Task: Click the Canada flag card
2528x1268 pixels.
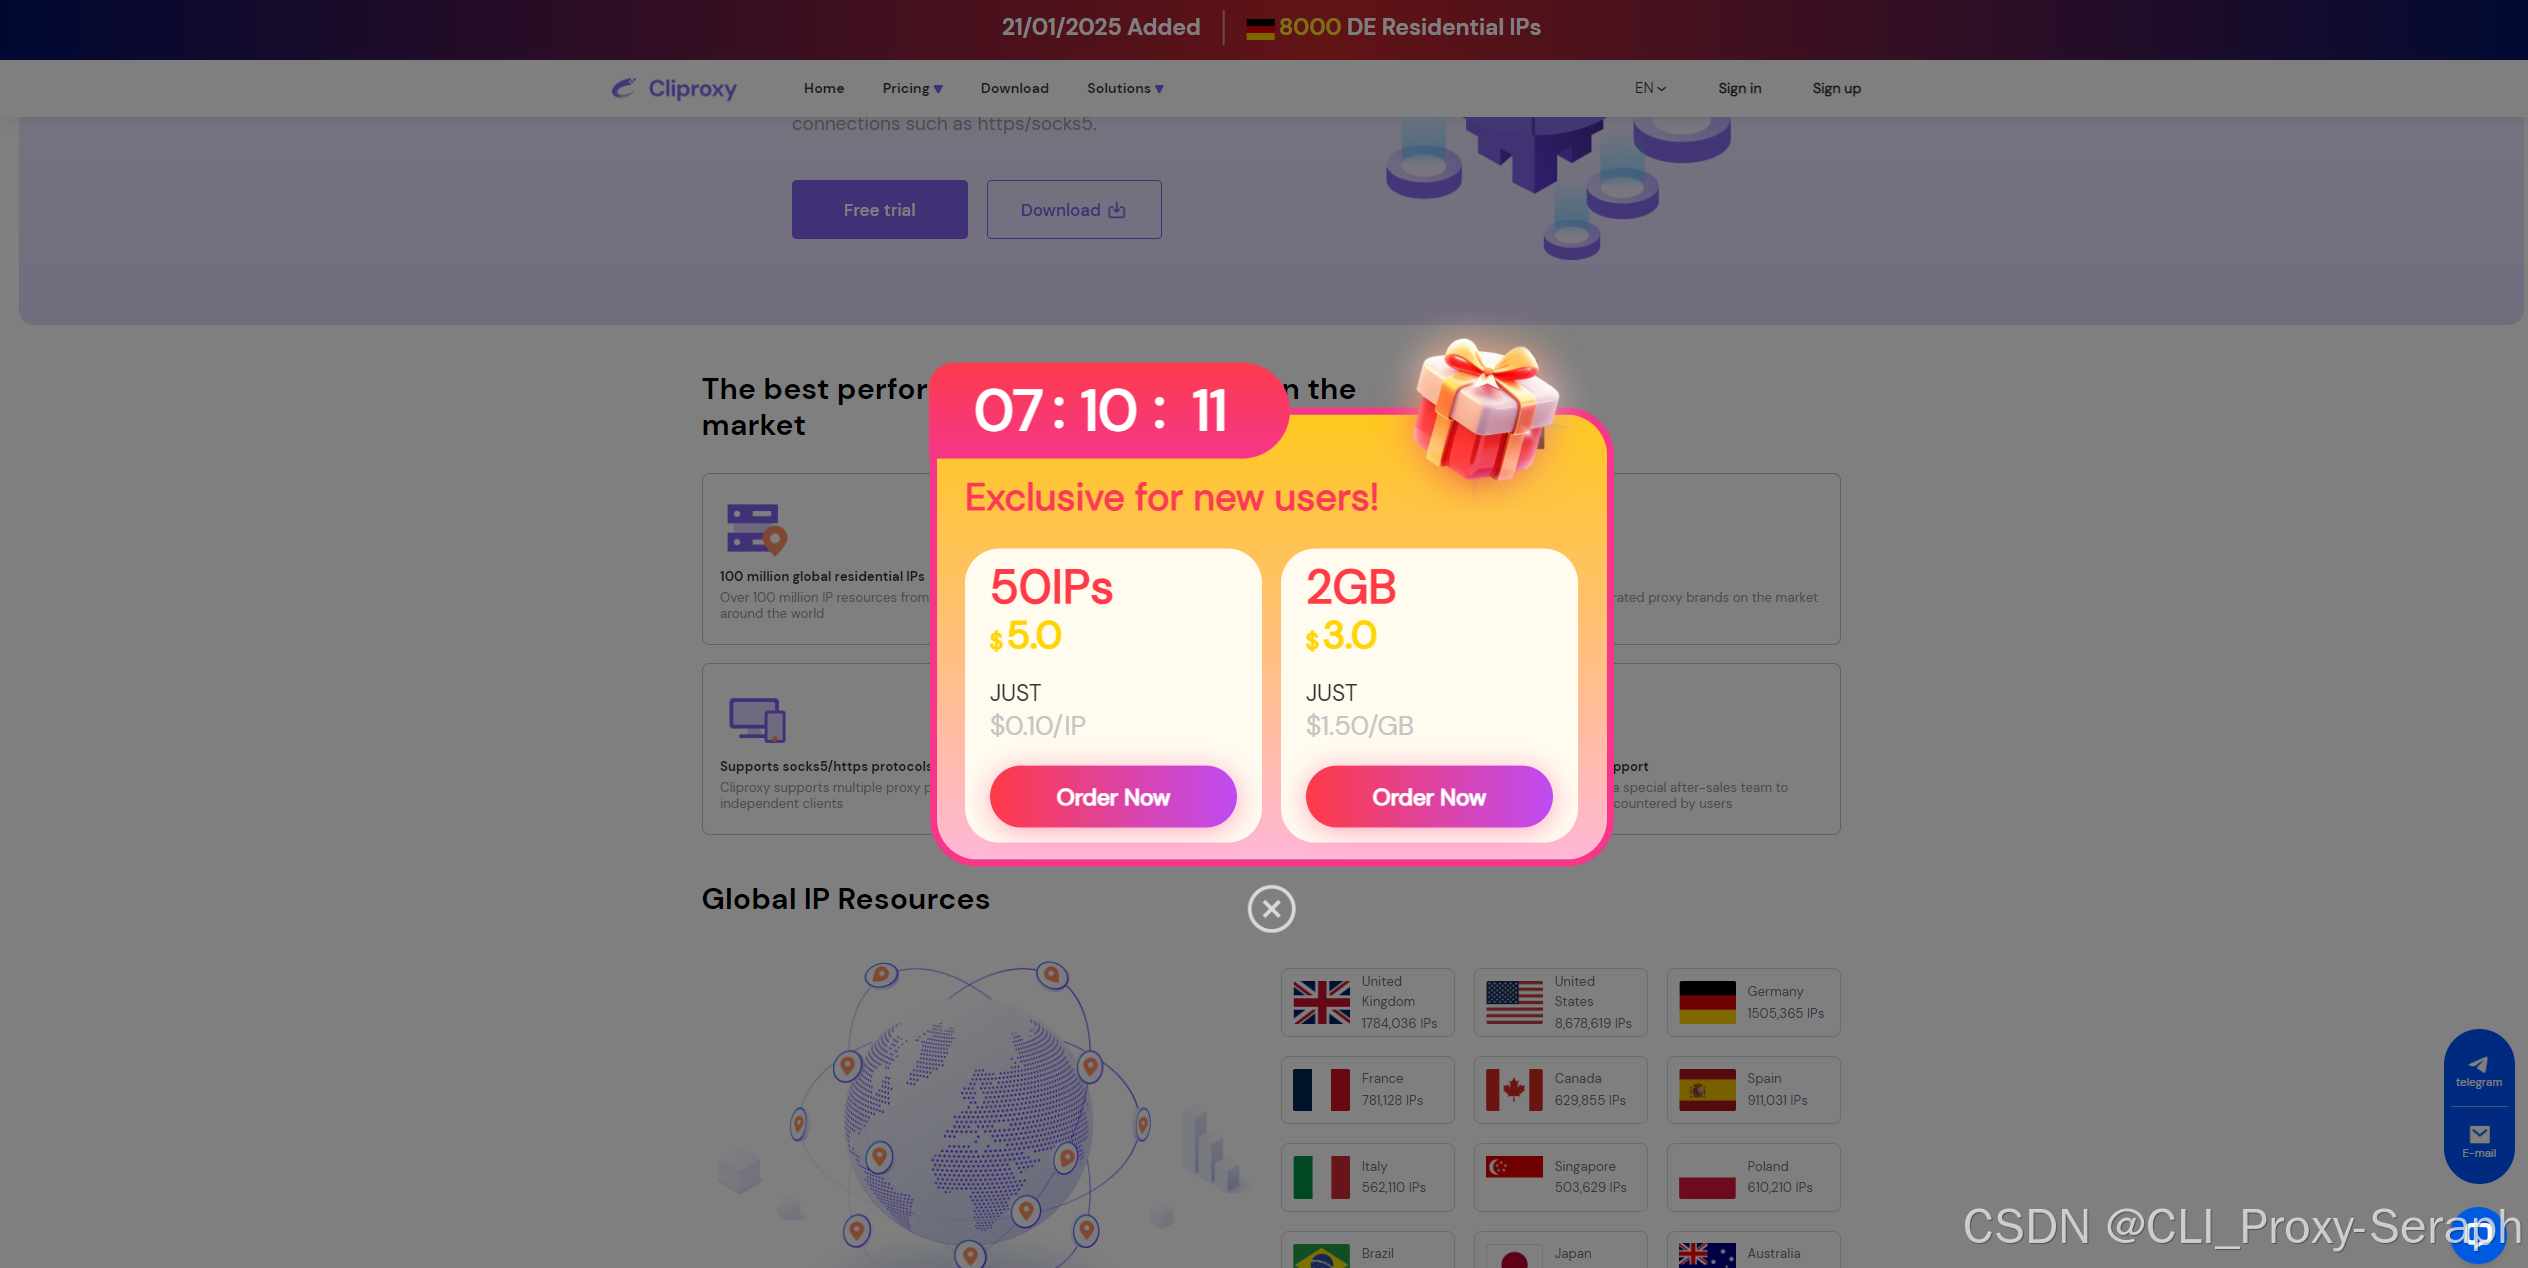Action: [x=1560, y=1090]
